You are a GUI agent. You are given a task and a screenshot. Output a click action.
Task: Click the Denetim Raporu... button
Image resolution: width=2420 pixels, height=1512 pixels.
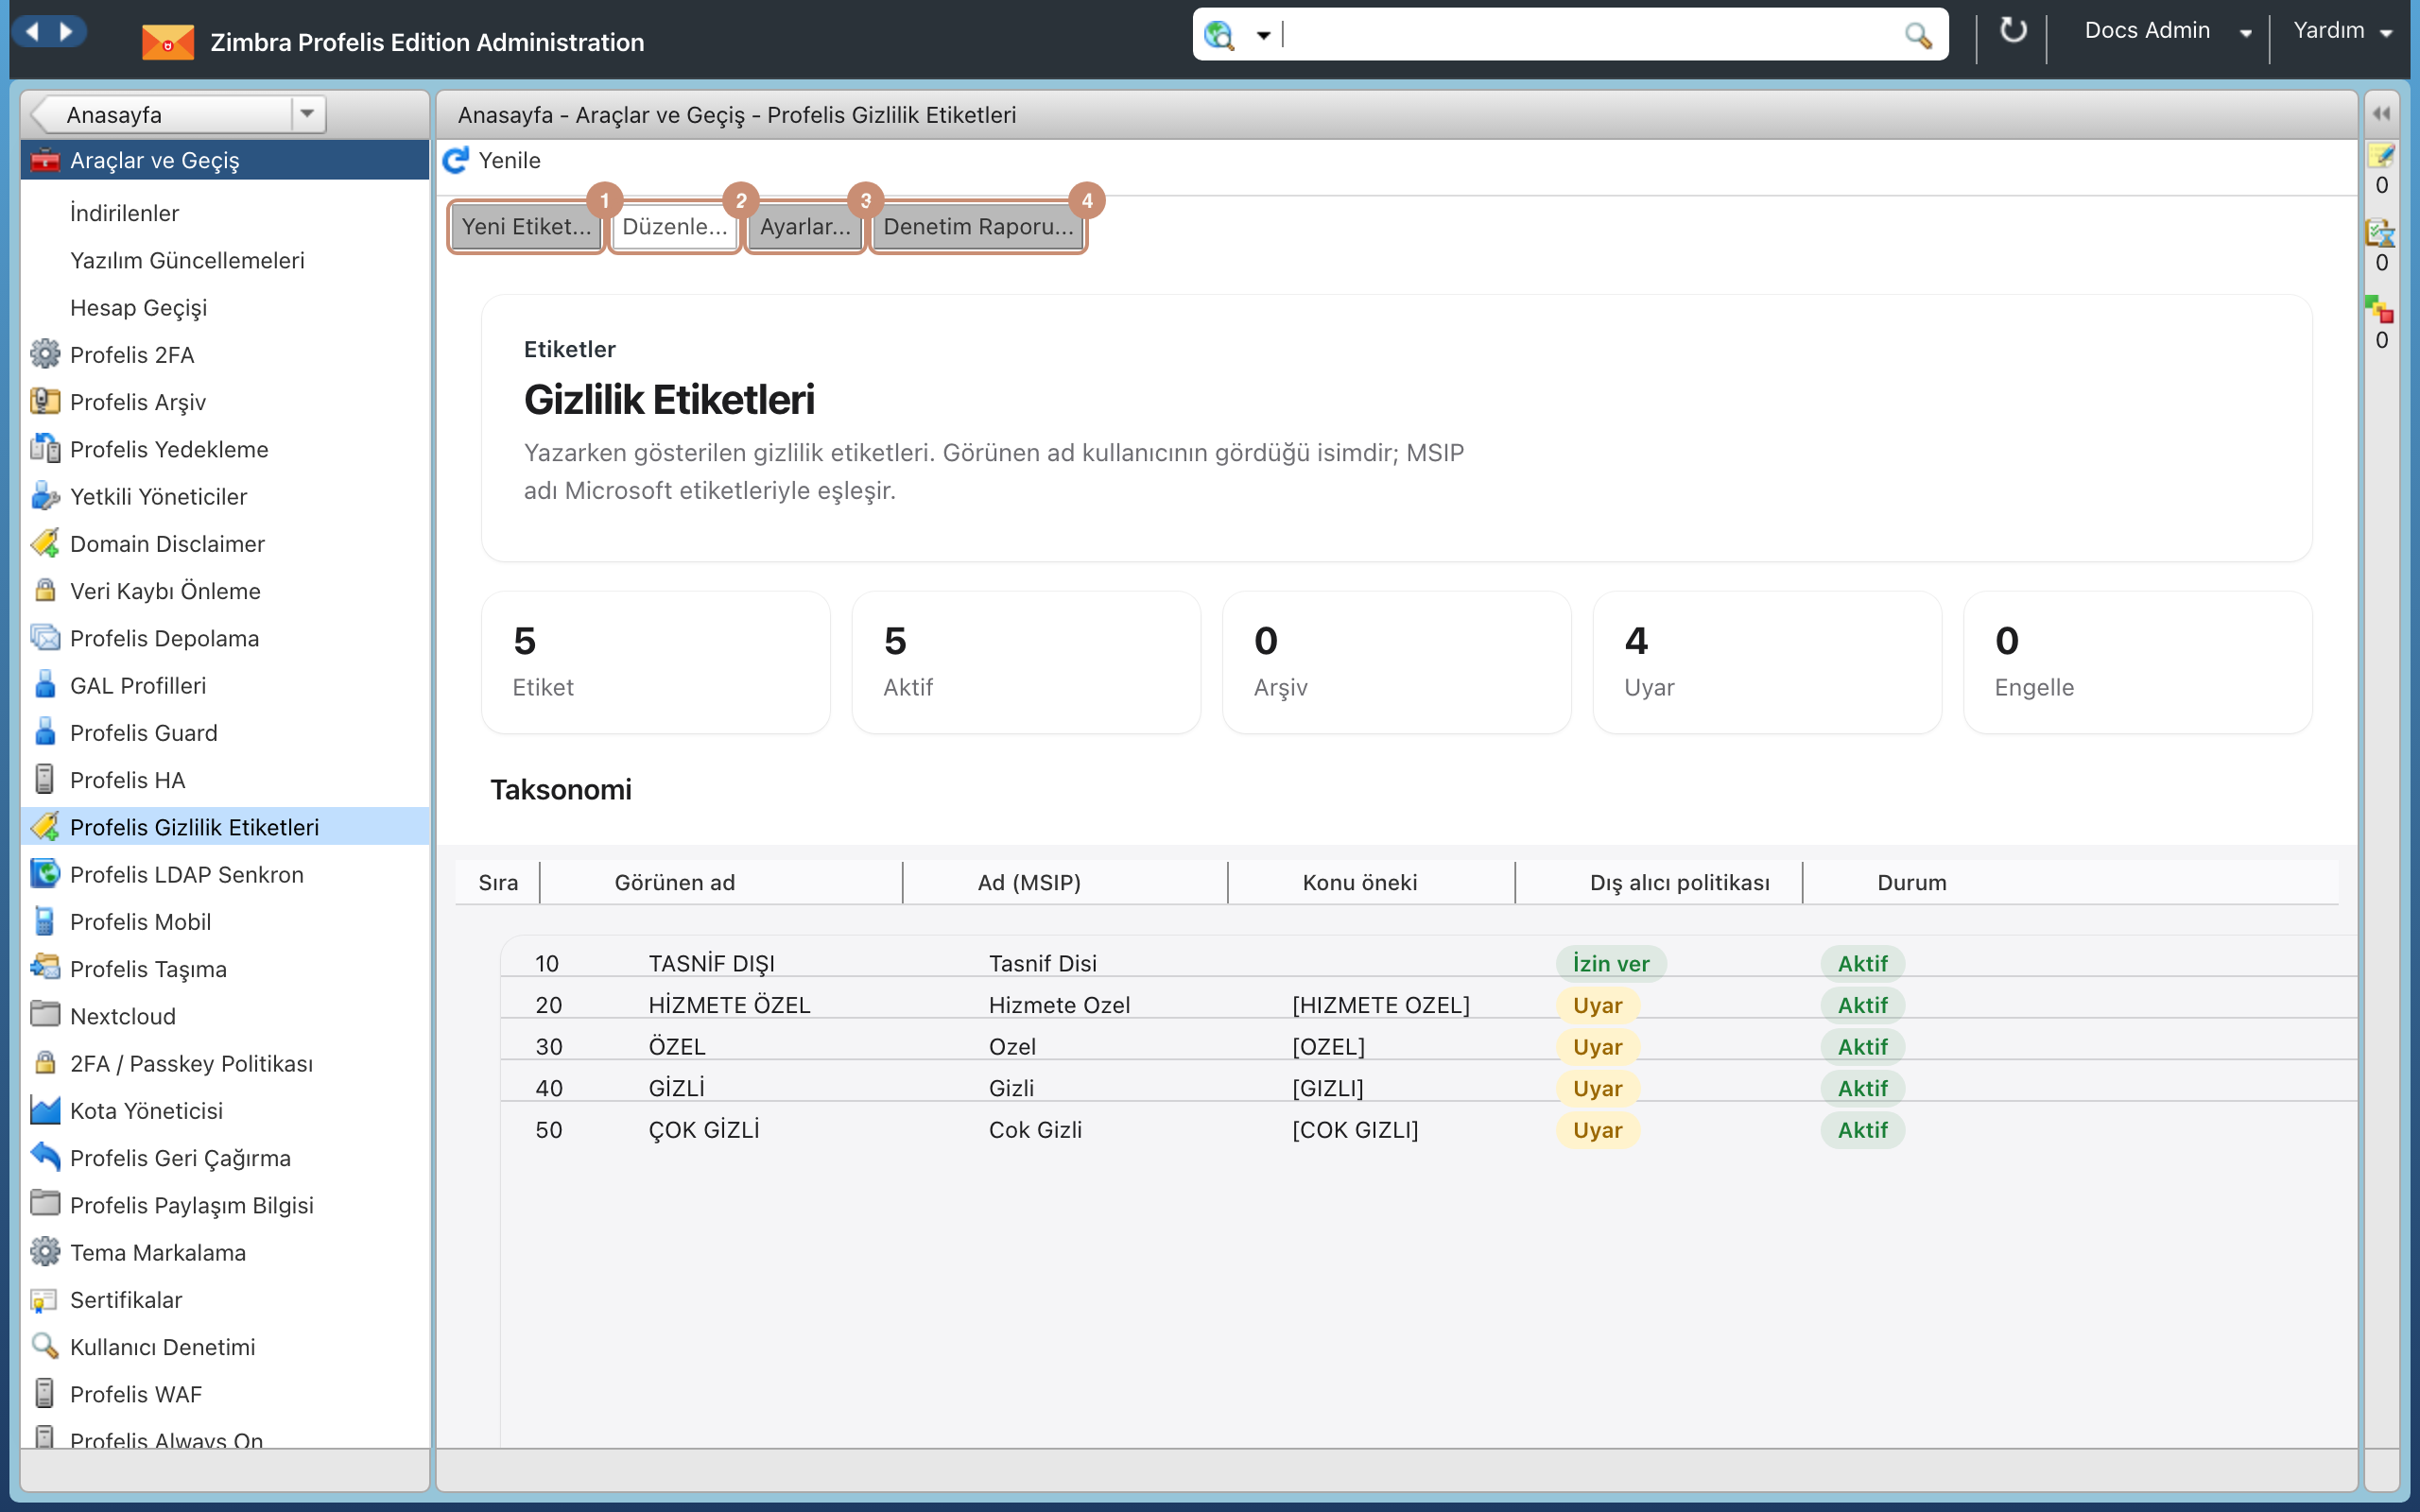[978, 227]
